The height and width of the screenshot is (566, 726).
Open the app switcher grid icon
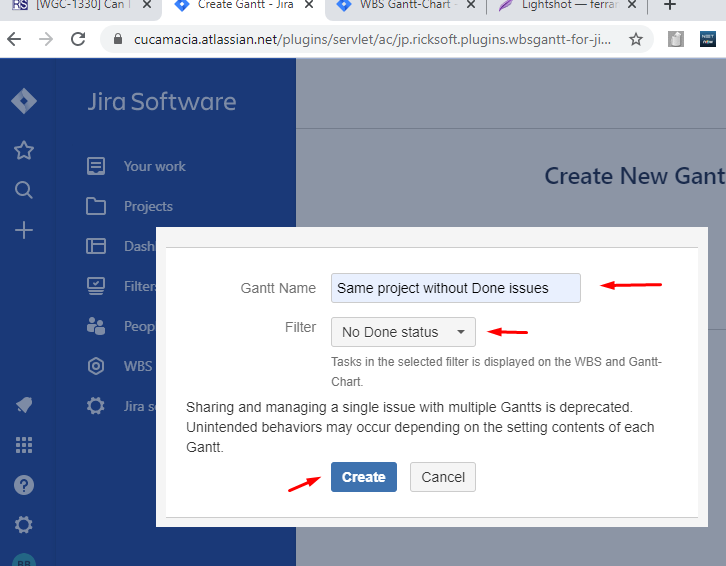click(x=24, y=445)
